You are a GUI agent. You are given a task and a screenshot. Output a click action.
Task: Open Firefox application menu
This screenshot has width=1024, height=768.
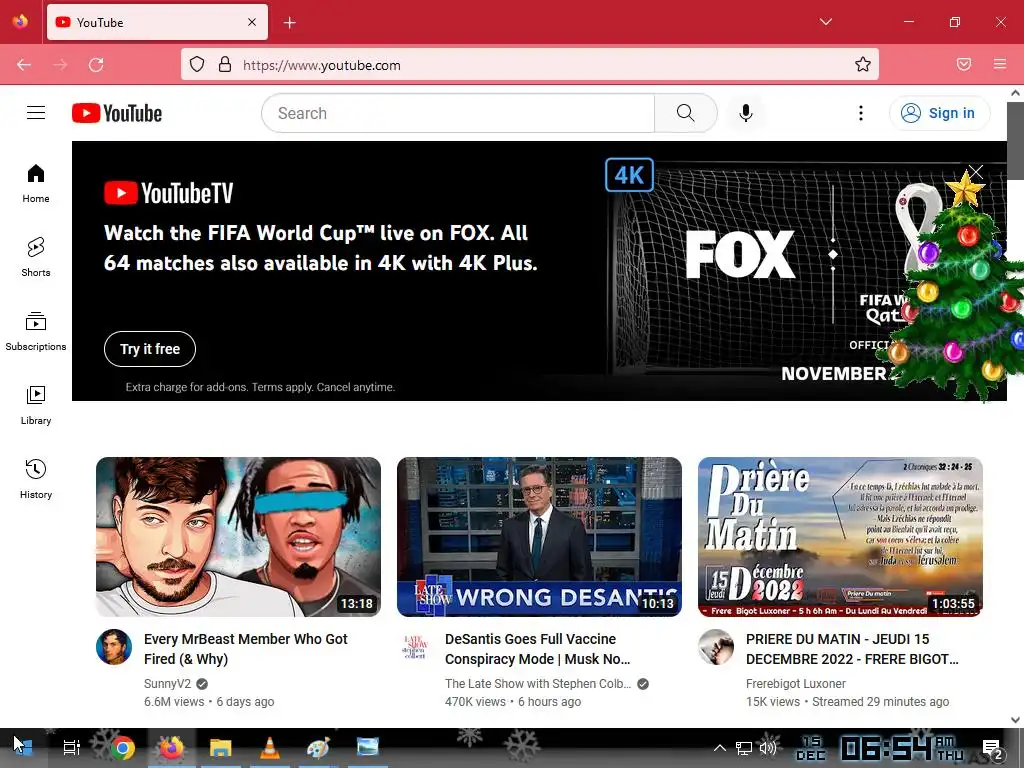point(1000,64)
